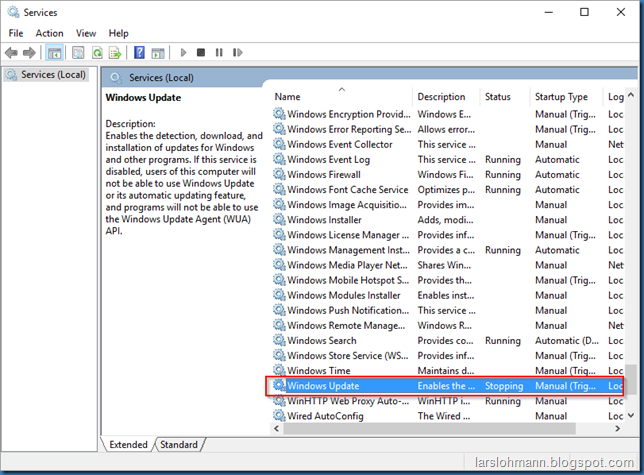Screen dimensions: 644x475
Task: Click the horizontal scrollbar right arrow
Action: coord(617,429)
